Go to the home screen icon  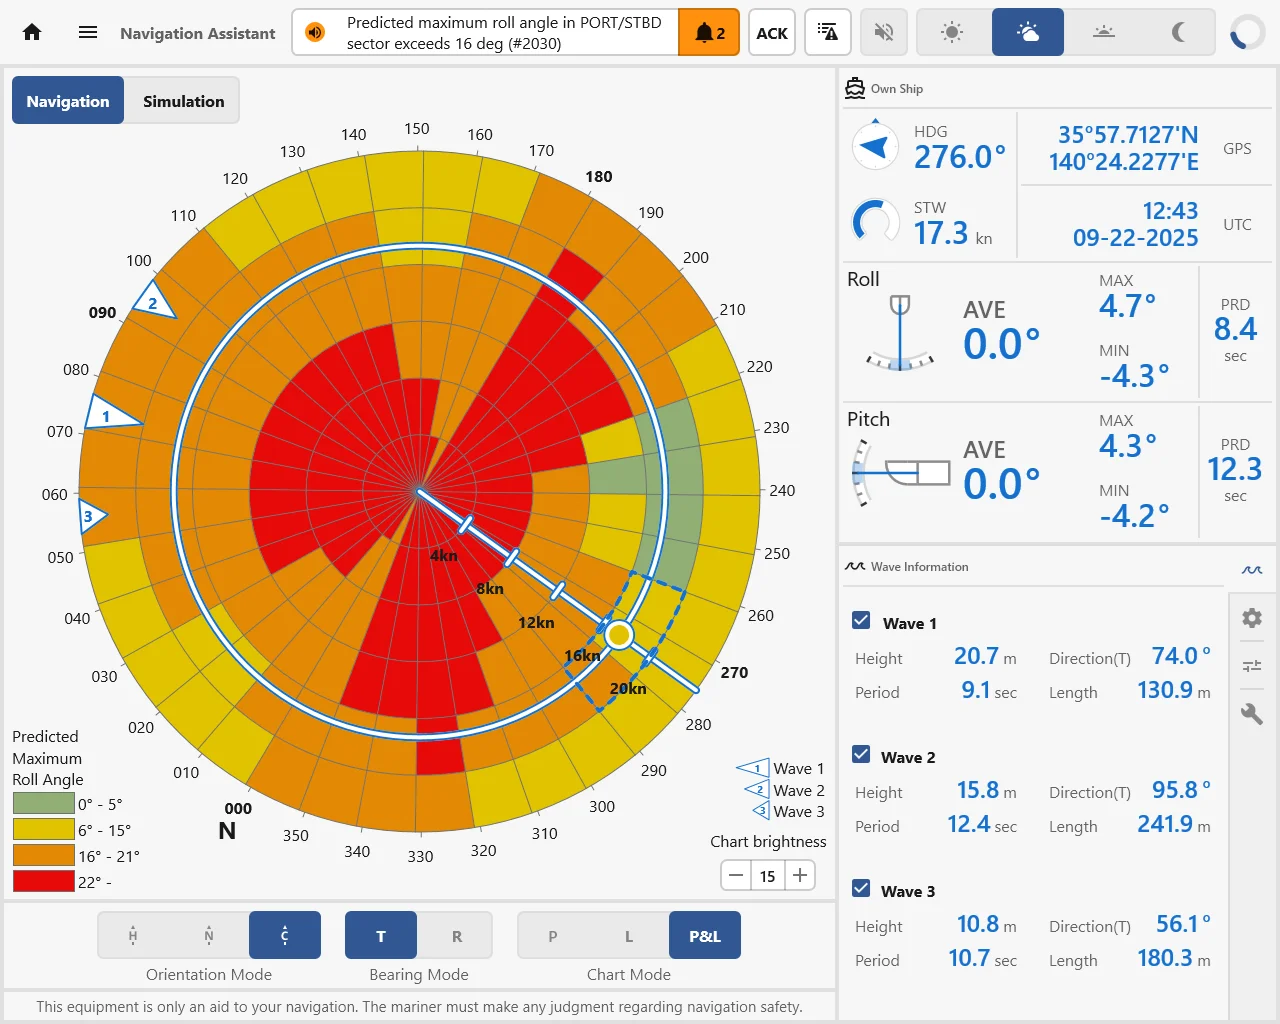(x=32, y=32)
